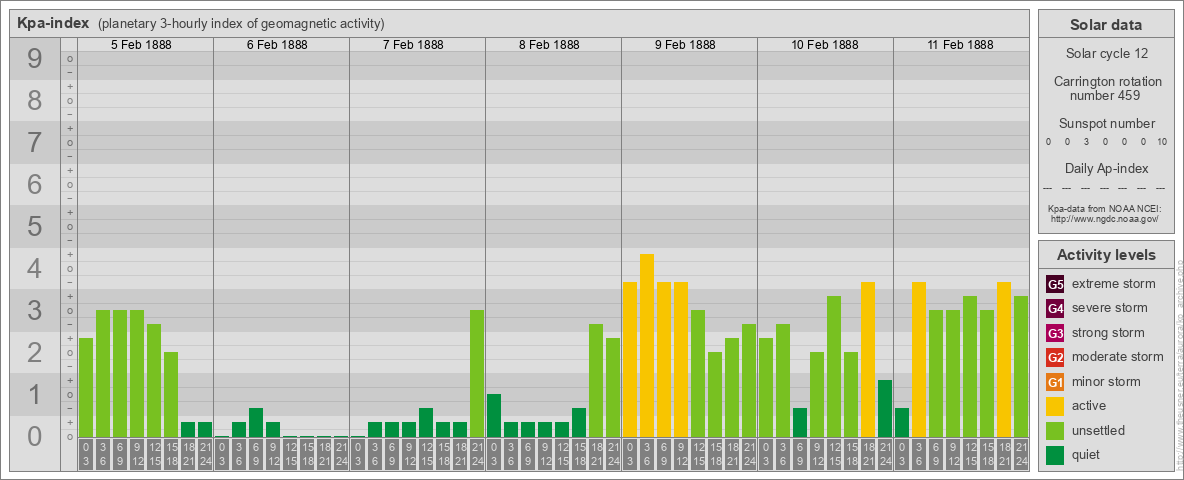
Task: Click the Kp scale number 4
Action: (34, 269)
